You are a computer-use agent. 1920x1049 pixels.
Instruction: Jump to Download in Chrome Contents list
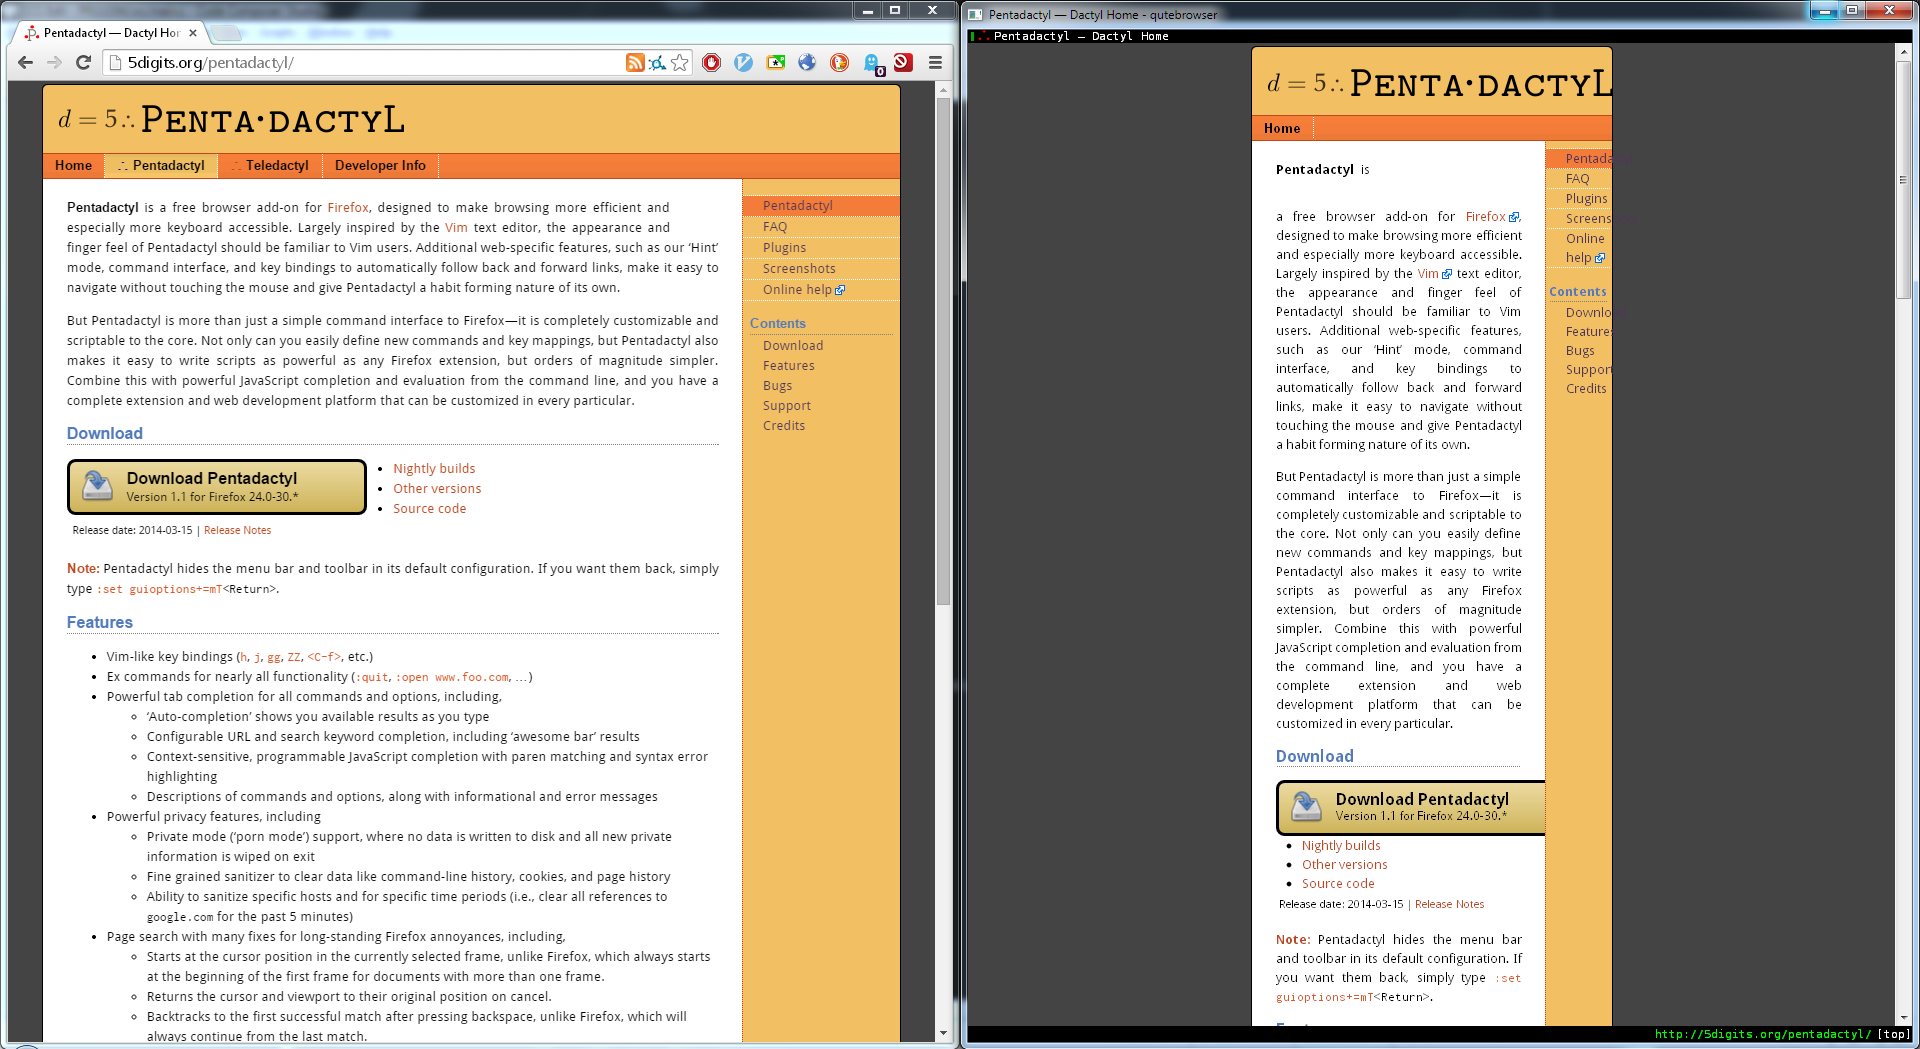tap(793, 345)
